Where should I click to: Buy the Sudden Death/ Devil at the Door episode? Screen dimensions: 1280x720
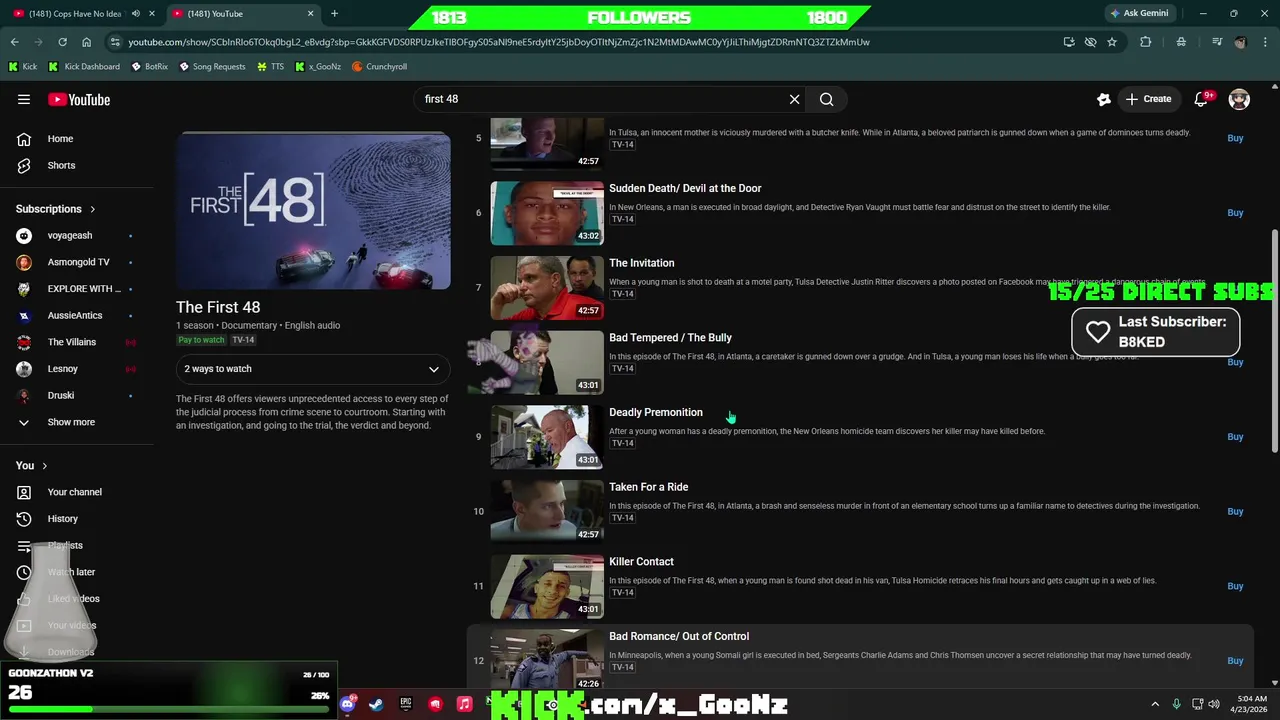(x=1235, y=213)
